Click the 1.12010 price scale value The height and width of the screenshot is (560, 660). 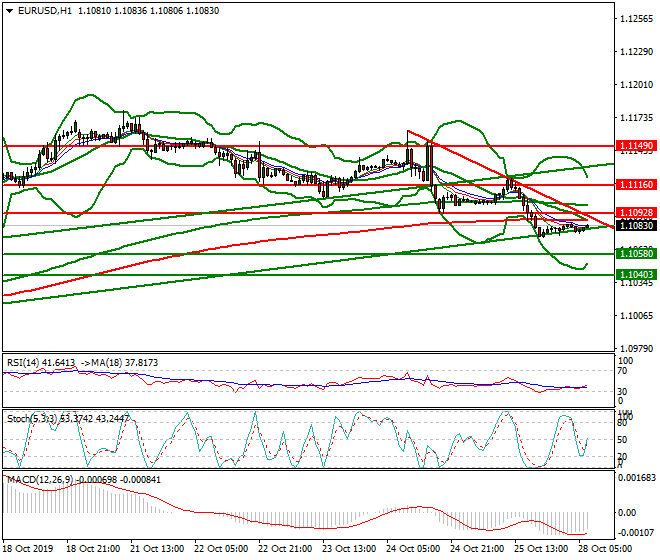637,85
